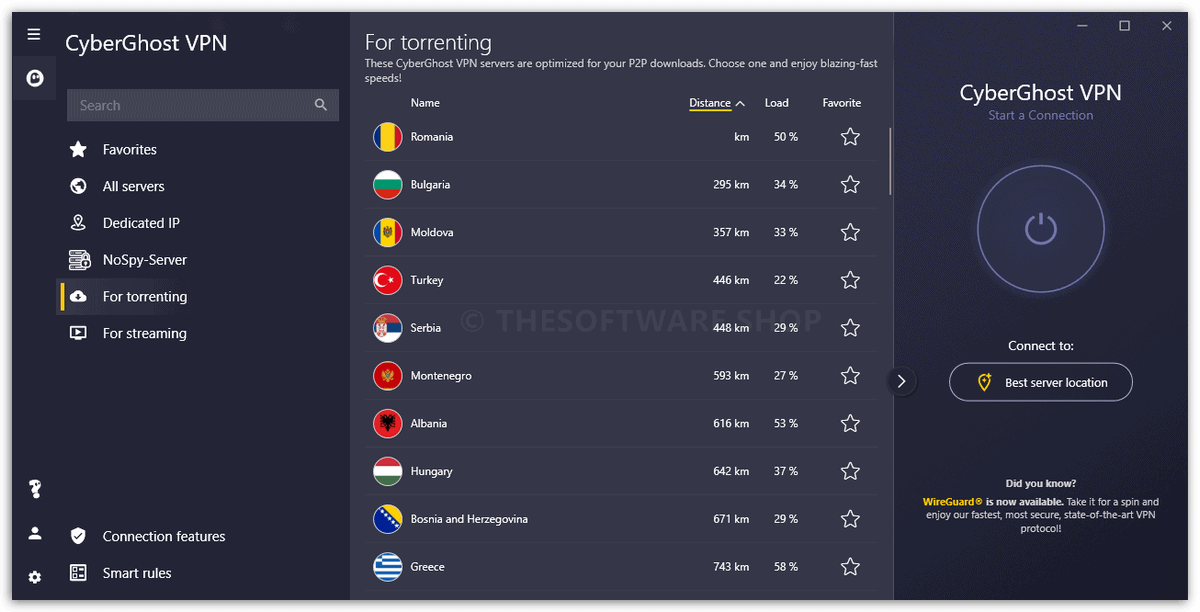Sort by Distance column header arrow
This screenshot has width=1200, height=612.
pyautogui.click(x=740, y=103)
